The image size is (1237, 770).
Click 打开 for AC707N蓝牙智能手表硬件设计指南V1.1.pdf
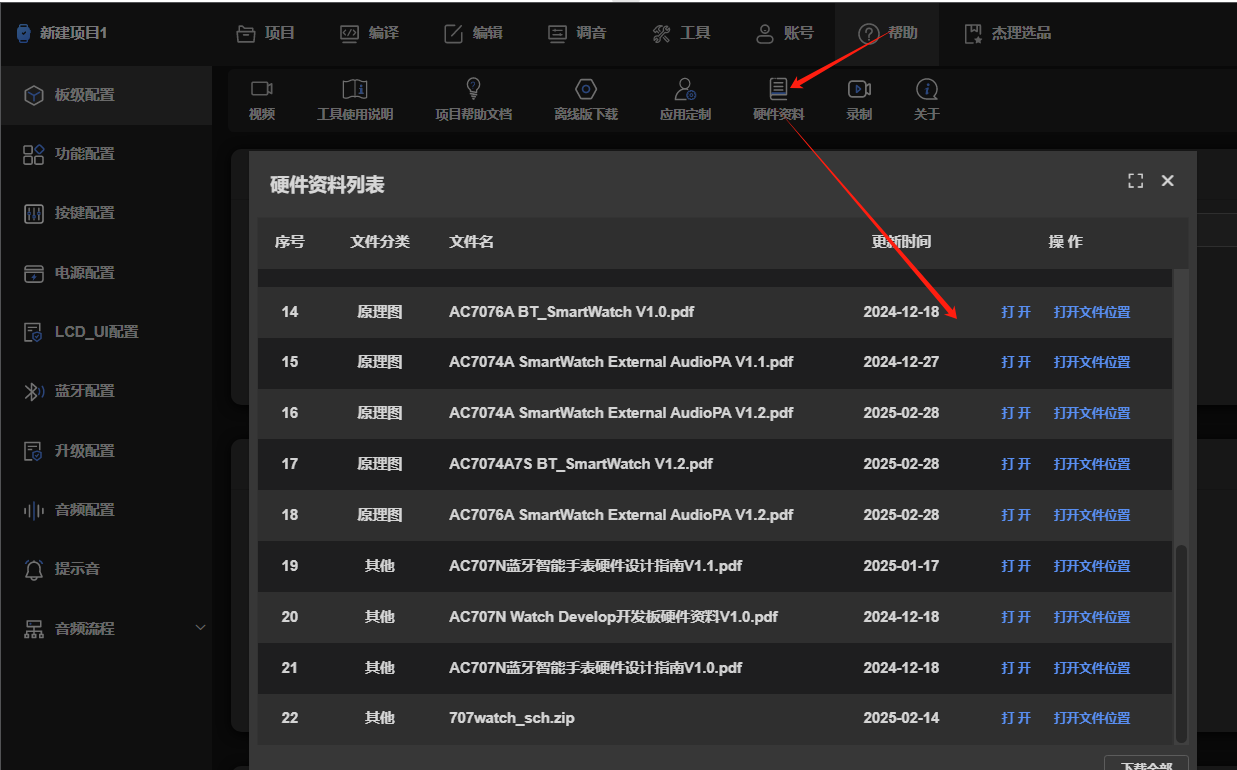(1016, 566)
